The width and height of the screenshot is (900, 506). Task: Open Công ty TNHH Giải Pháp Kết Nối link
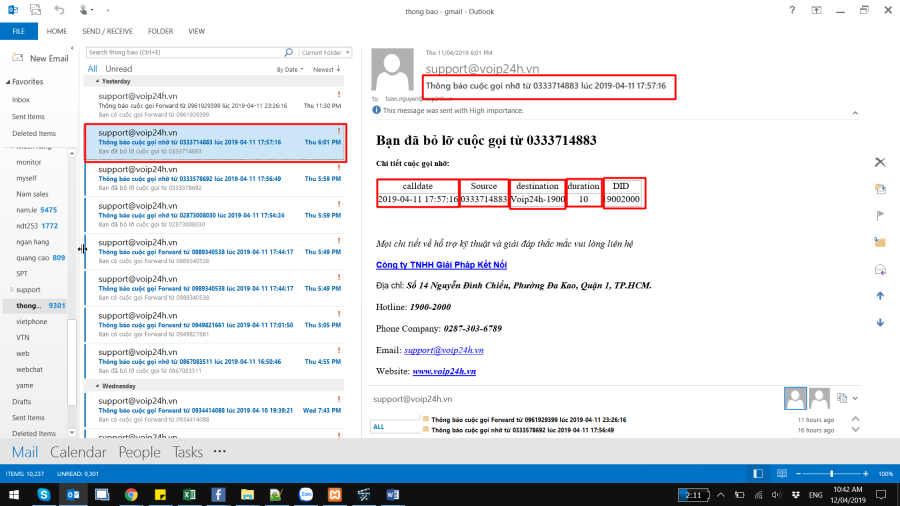click(441, 264)
